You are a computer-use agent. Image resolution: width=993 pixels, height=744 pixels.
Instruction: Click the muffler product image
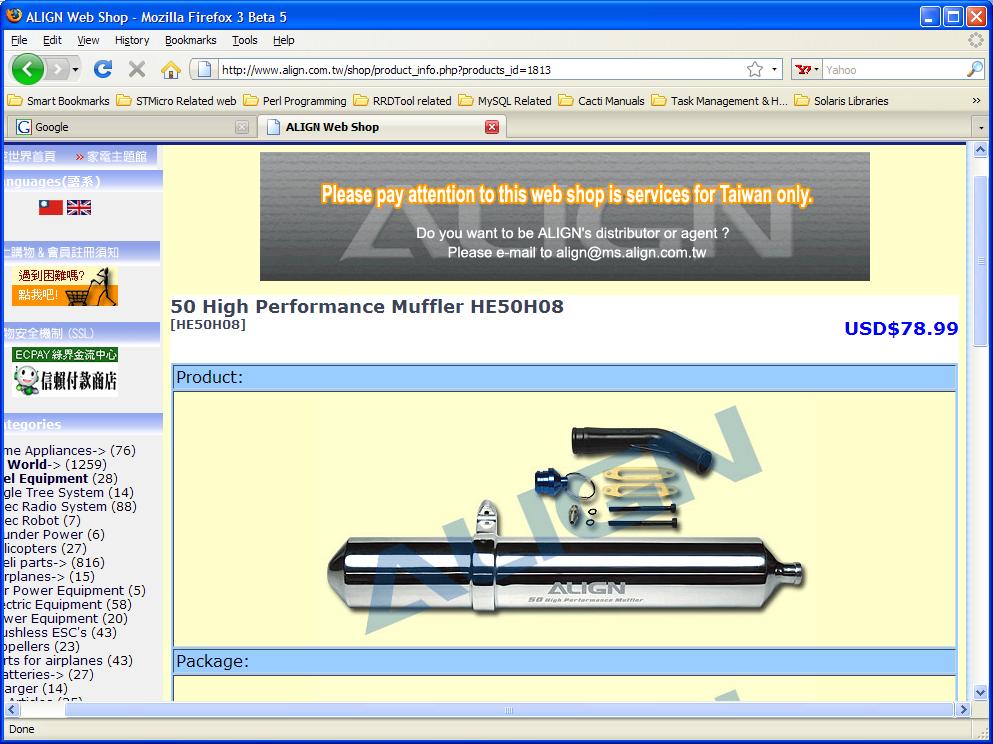[564, 519]
